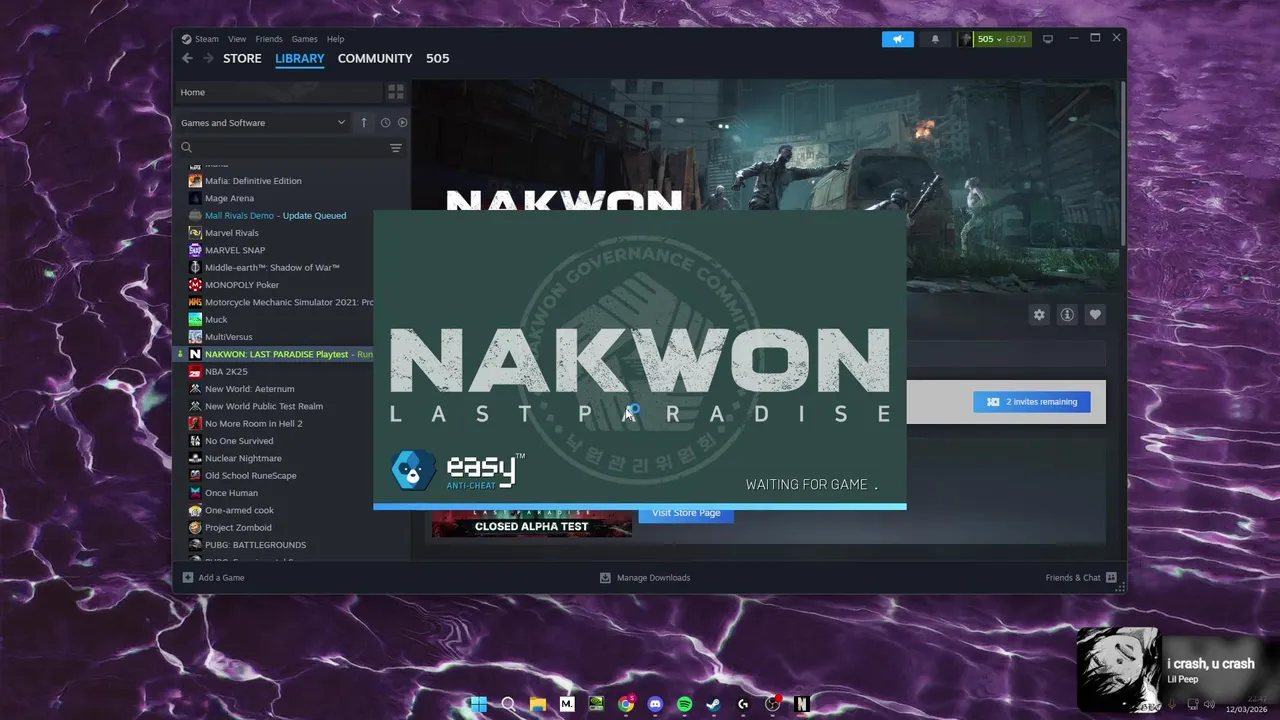Select No More Room in Hell 2
Image resolution: width=1280 pixels, height=720 pixels.
click(253, 423)
